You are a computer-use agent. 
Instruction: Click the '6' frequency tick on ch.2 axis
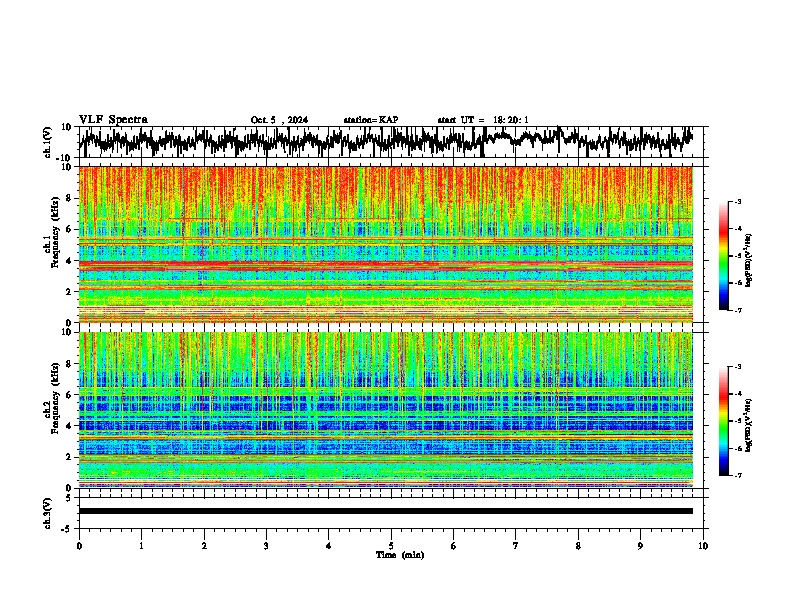point(69,395)
